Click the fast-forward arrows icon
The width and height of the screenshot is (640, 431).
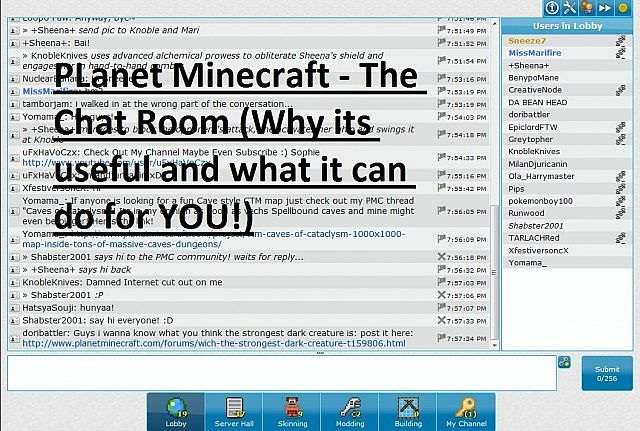[605, 8]
